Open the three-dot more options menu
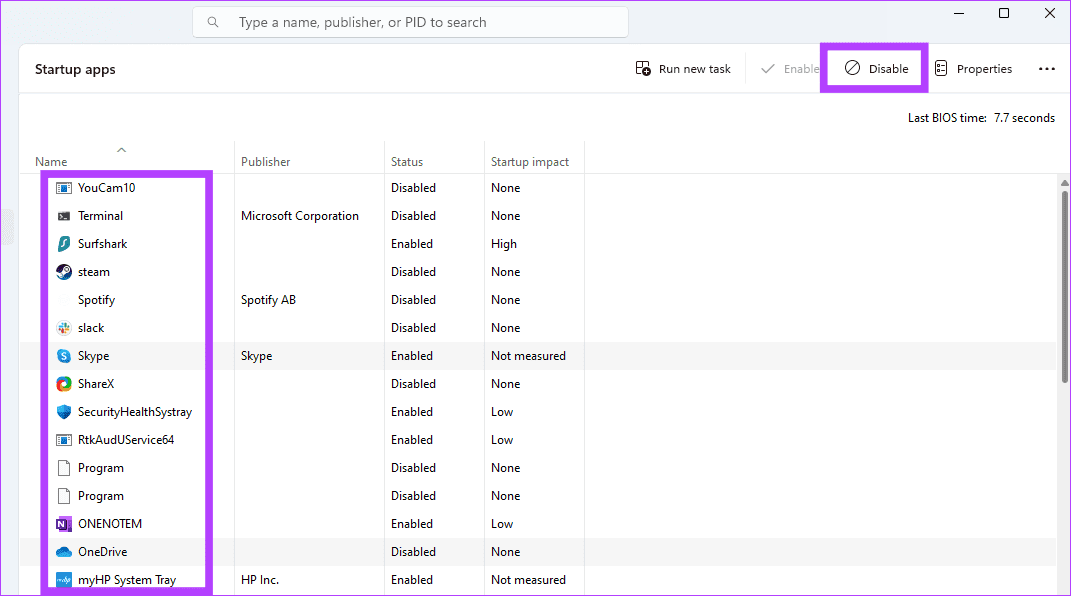This screenshot has height=596, width=1071. point(1046,69)
